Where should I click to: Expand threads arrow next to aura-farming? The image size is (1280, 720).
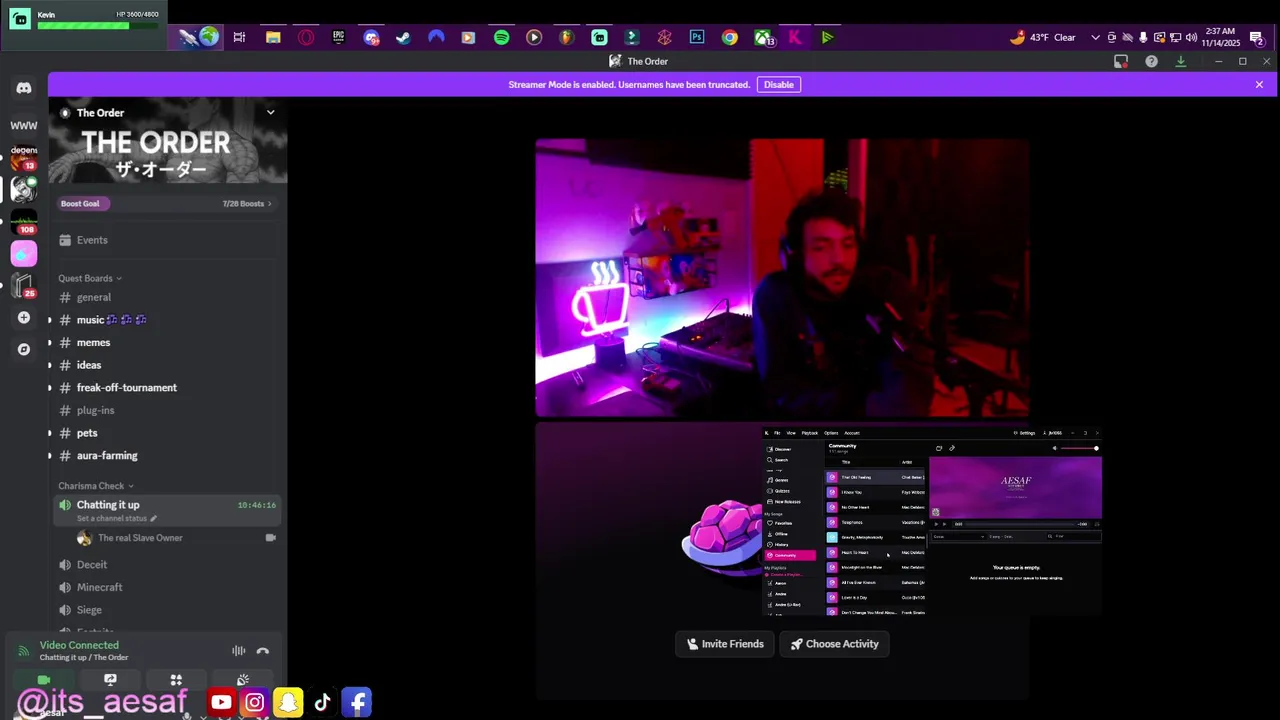(x=50, y=456)
